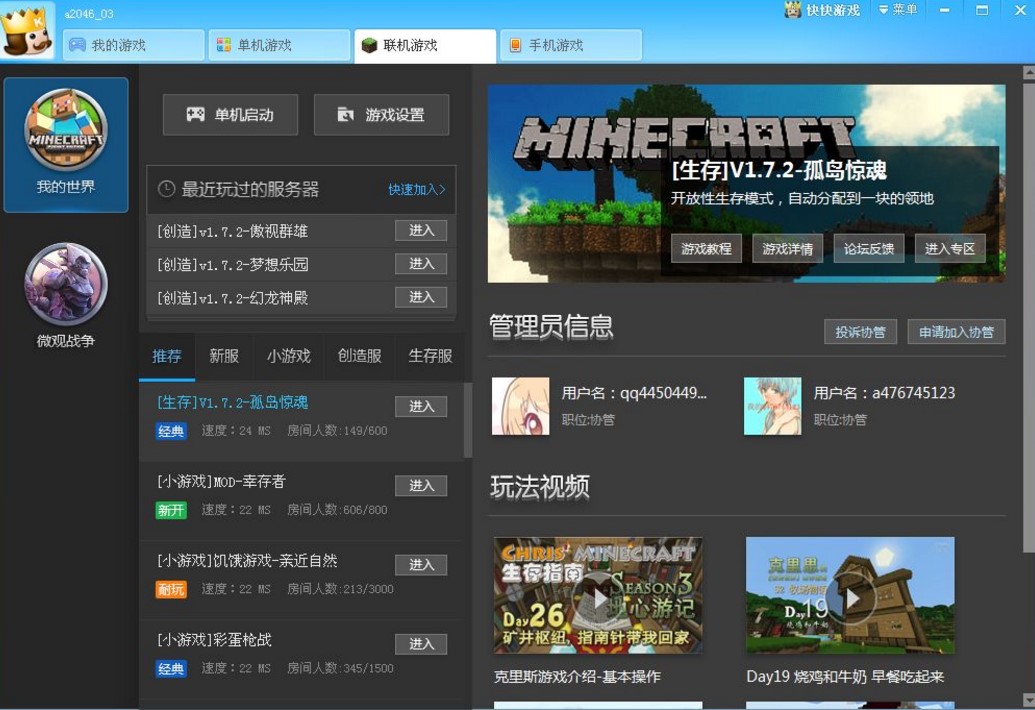This screenshot has width=1035, height=710.
Task: Switch to the 联机游戏 tab
Action: (x=425, y=45)
